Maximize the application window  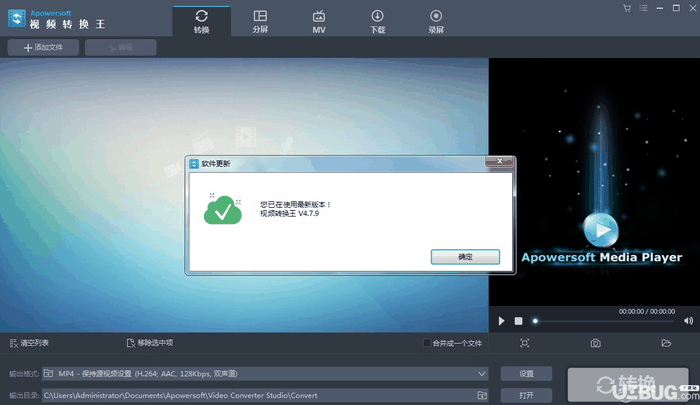point(676,8)
